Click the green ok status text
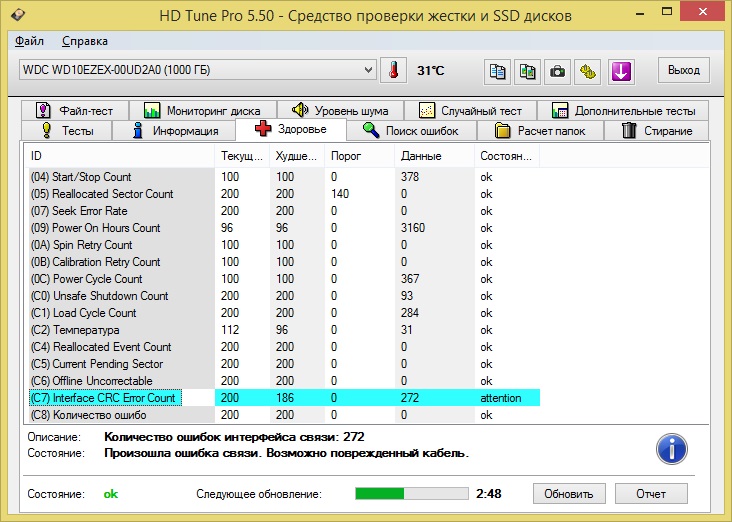732x522 pixels. (111, 494)
